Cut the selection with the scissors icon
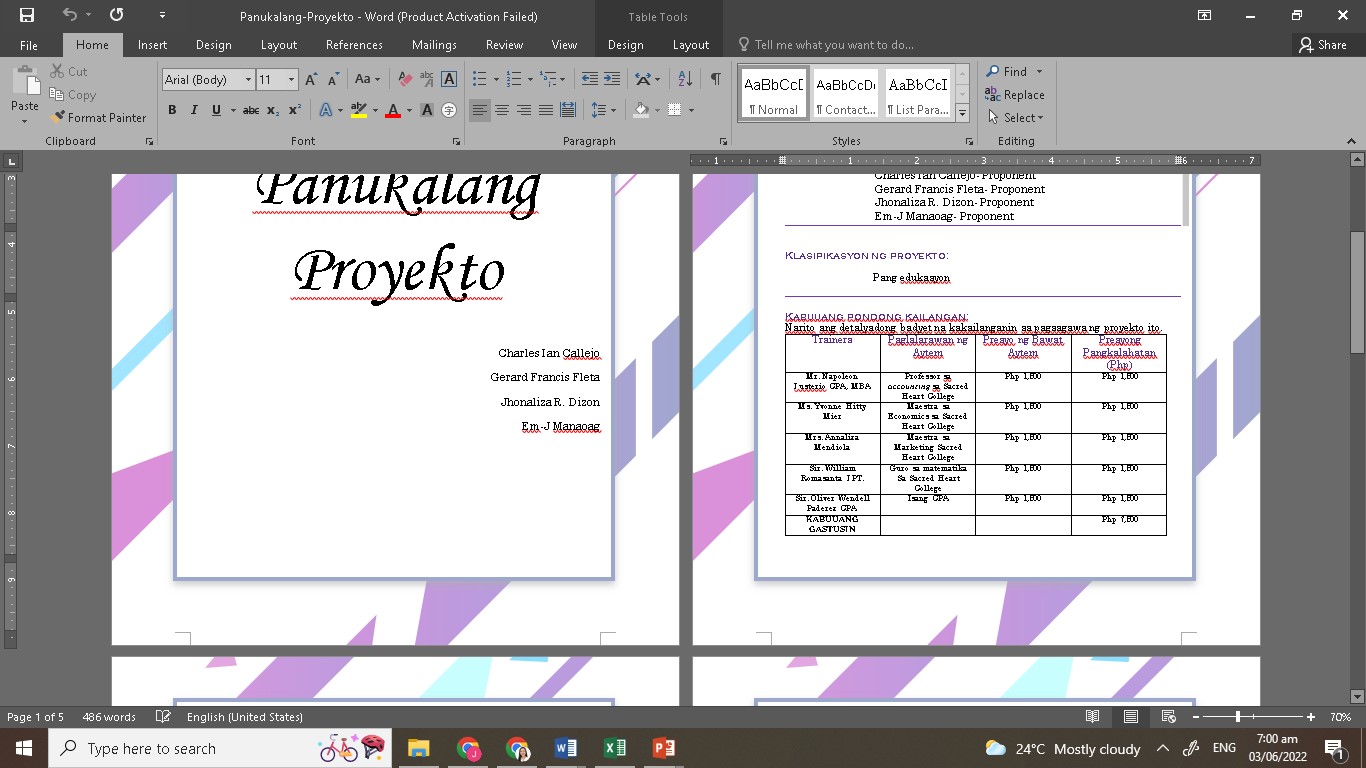This screenshot has width=1366, height=768. point(56,72)
